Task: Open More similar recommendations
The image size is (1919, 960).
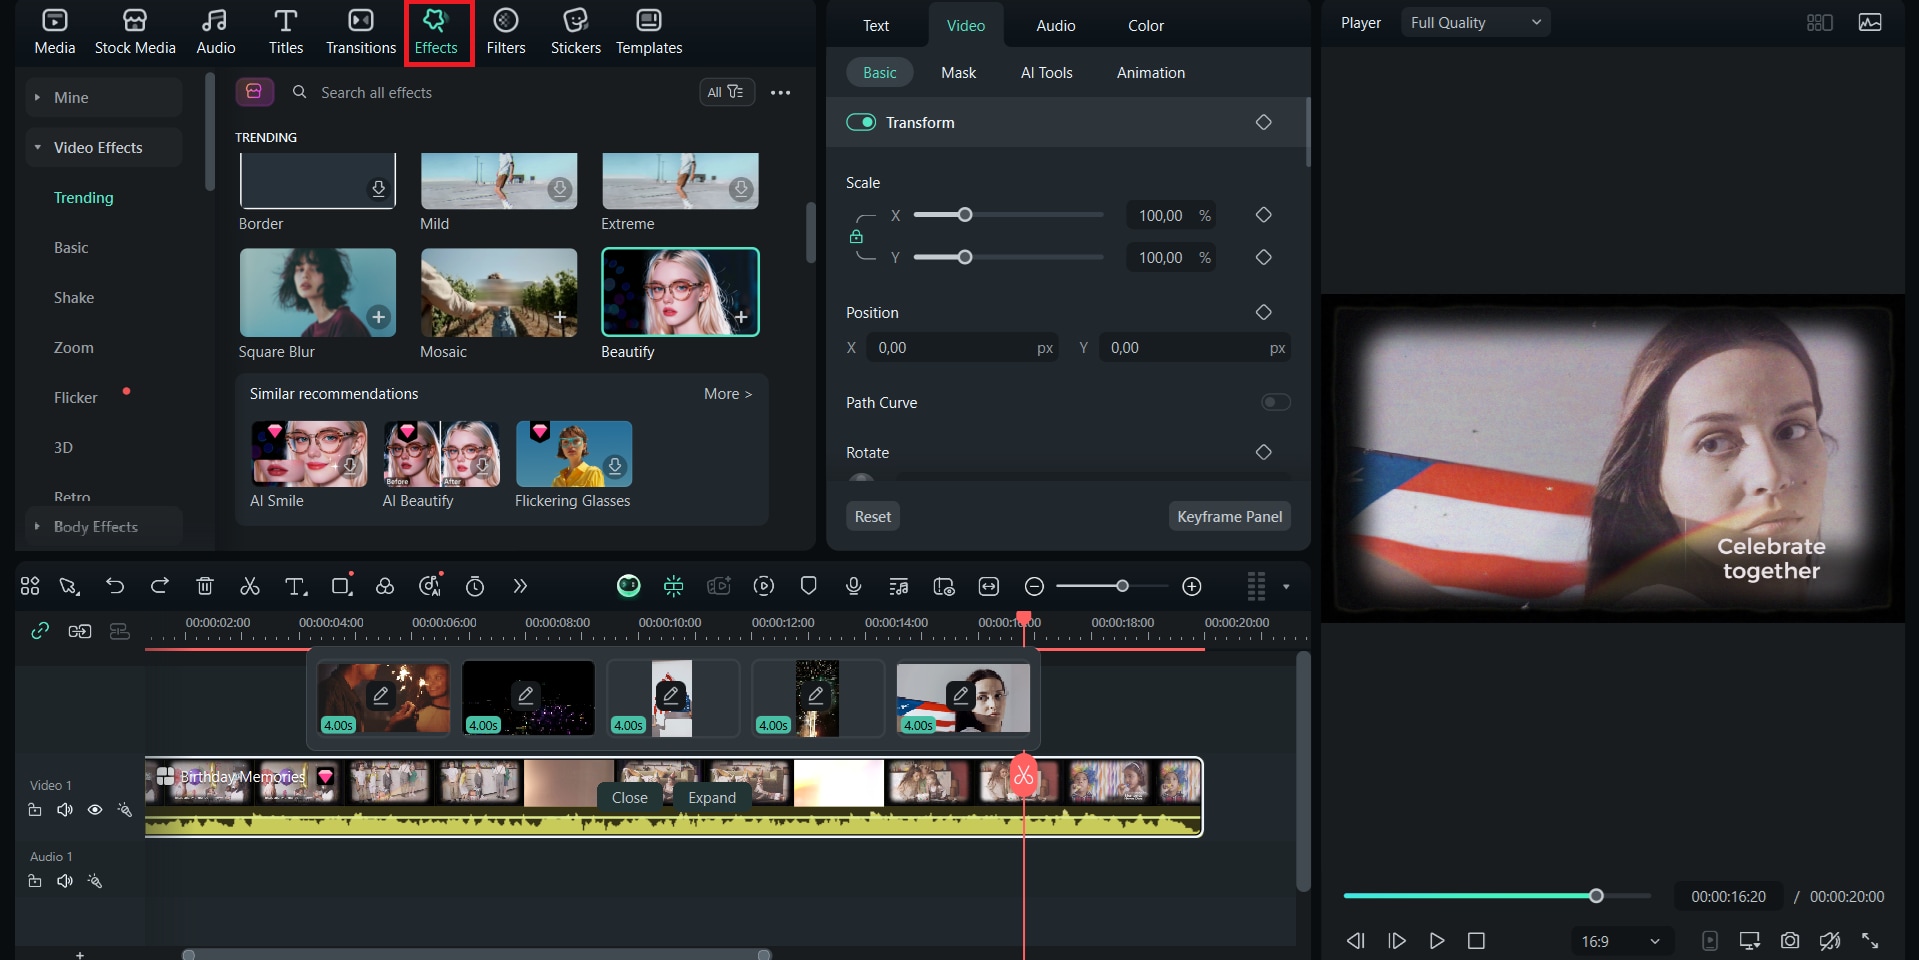Action: [727, 394]
